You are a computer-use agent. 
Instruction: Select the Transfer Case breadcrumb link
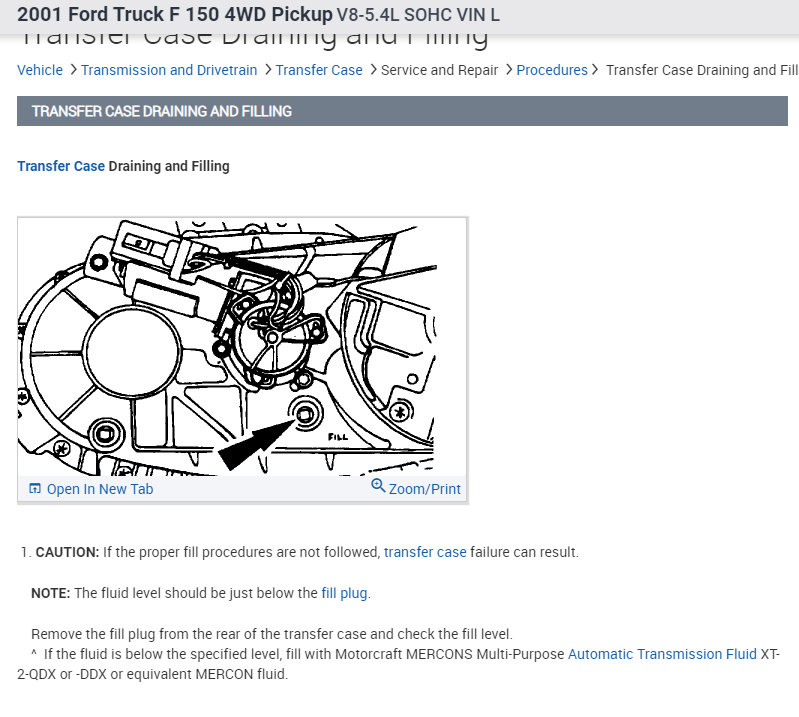click(319, 70)
